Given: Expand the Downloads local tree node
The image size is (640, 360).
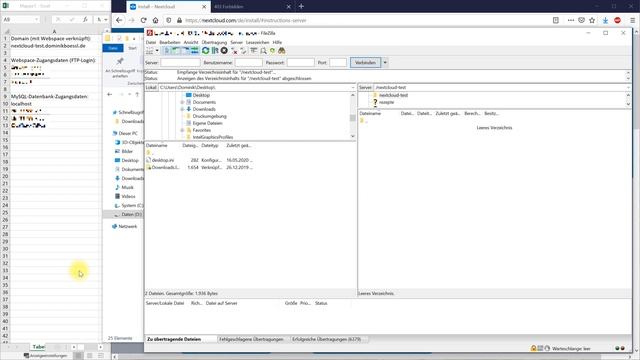Looking at the screenshot, I should (x=182, y=109).
